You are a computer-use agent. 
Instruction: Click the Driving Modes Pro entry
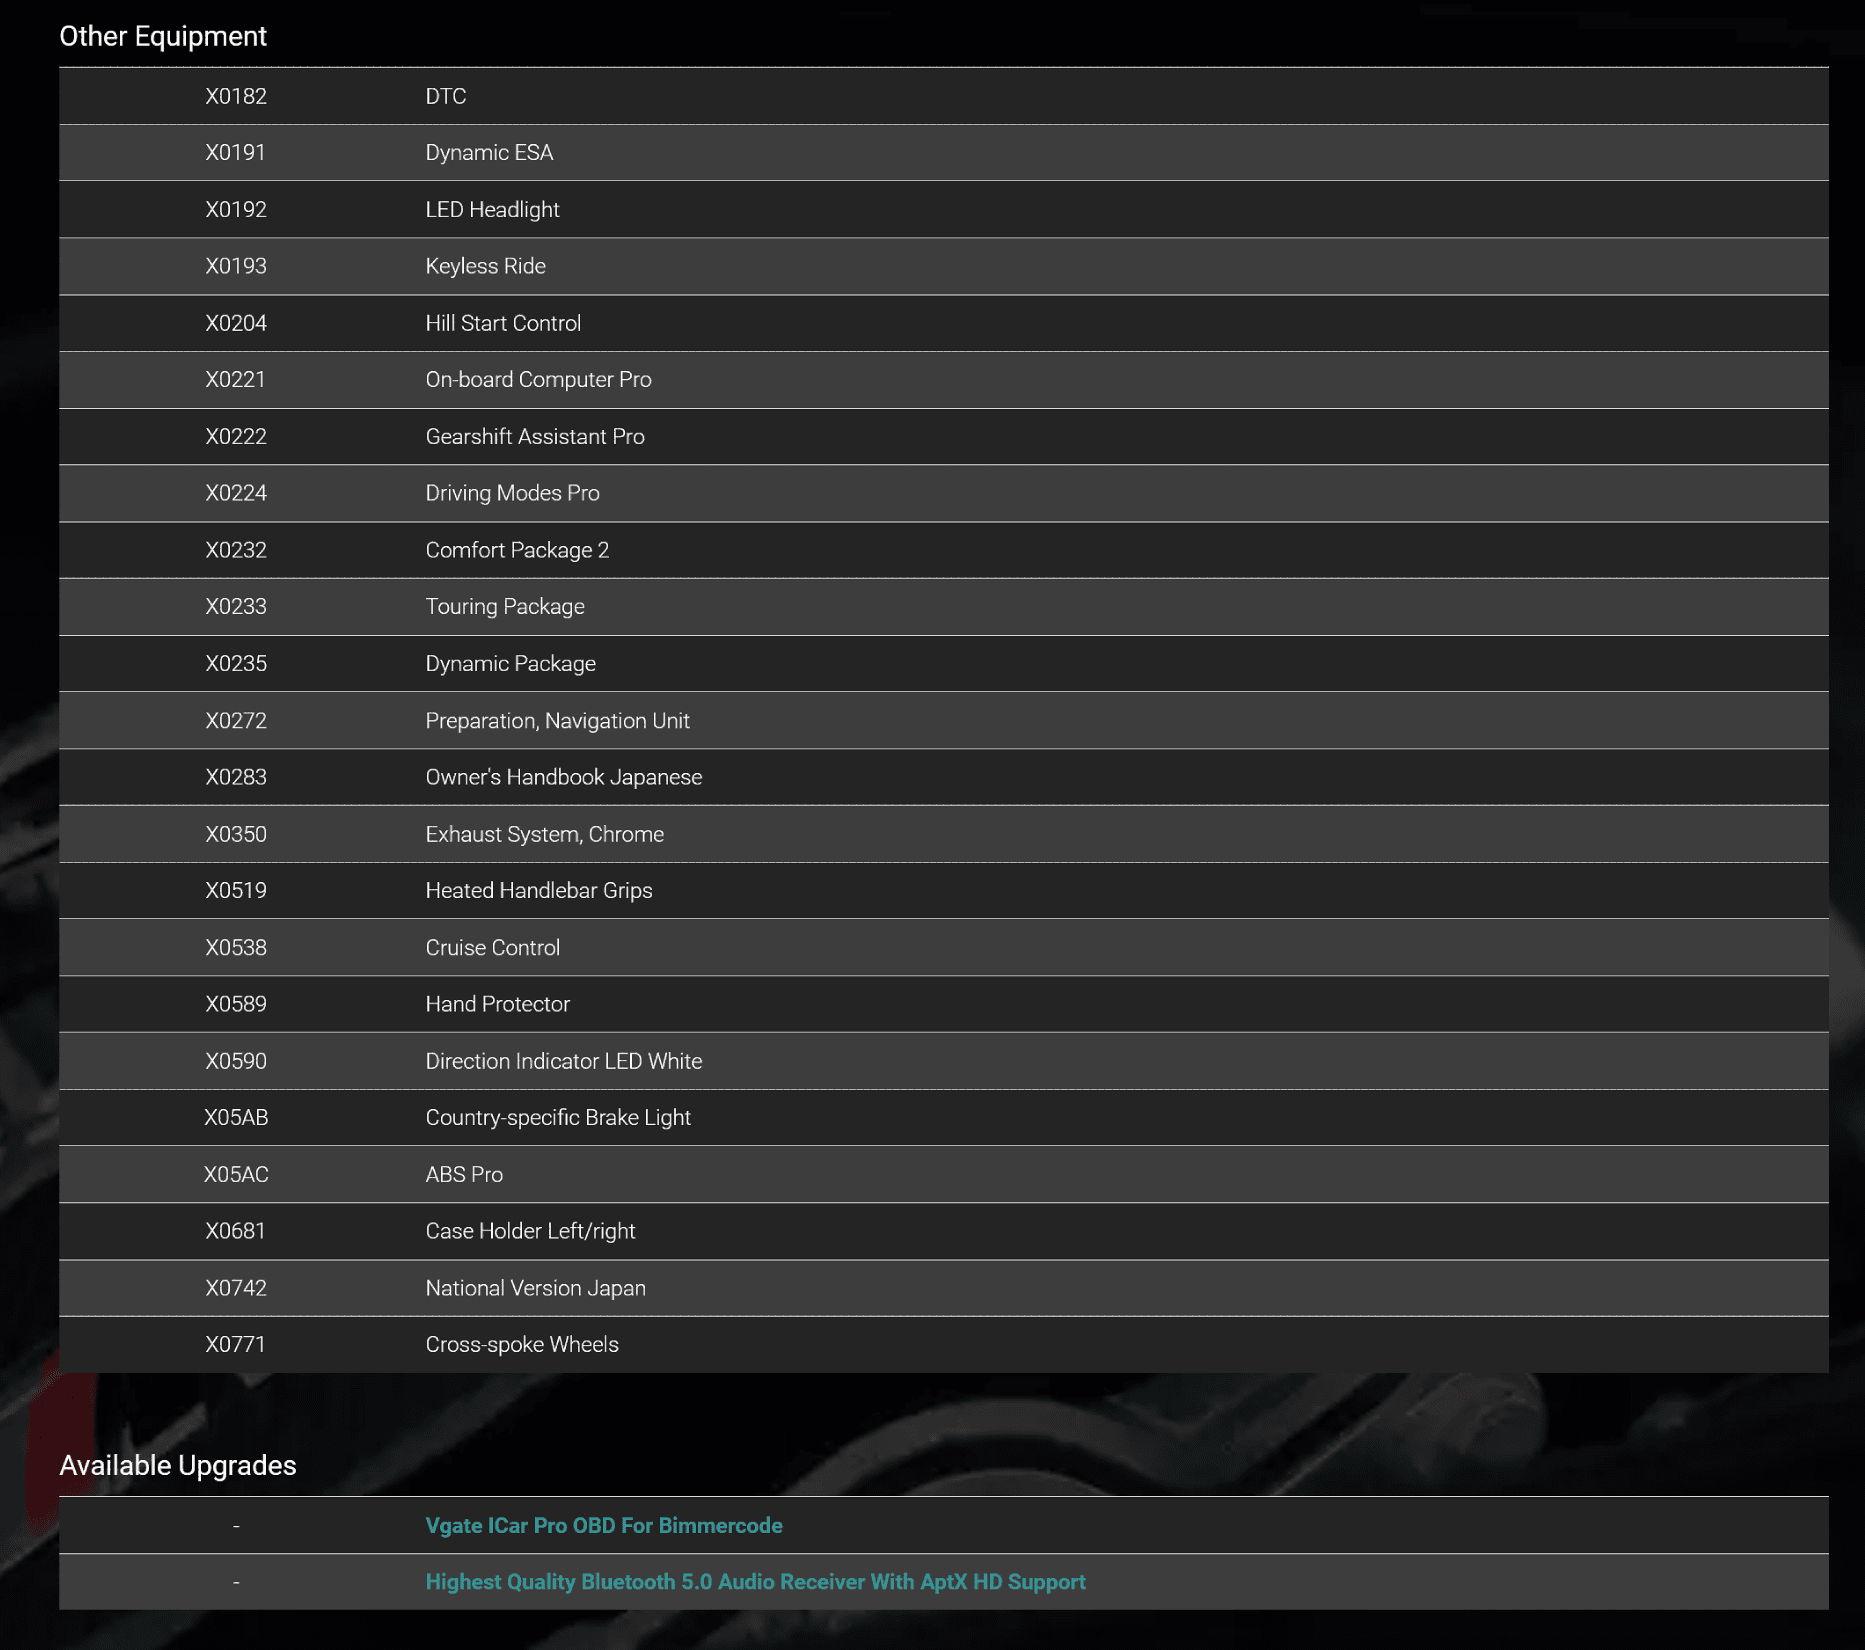click(x=512, y=493)
